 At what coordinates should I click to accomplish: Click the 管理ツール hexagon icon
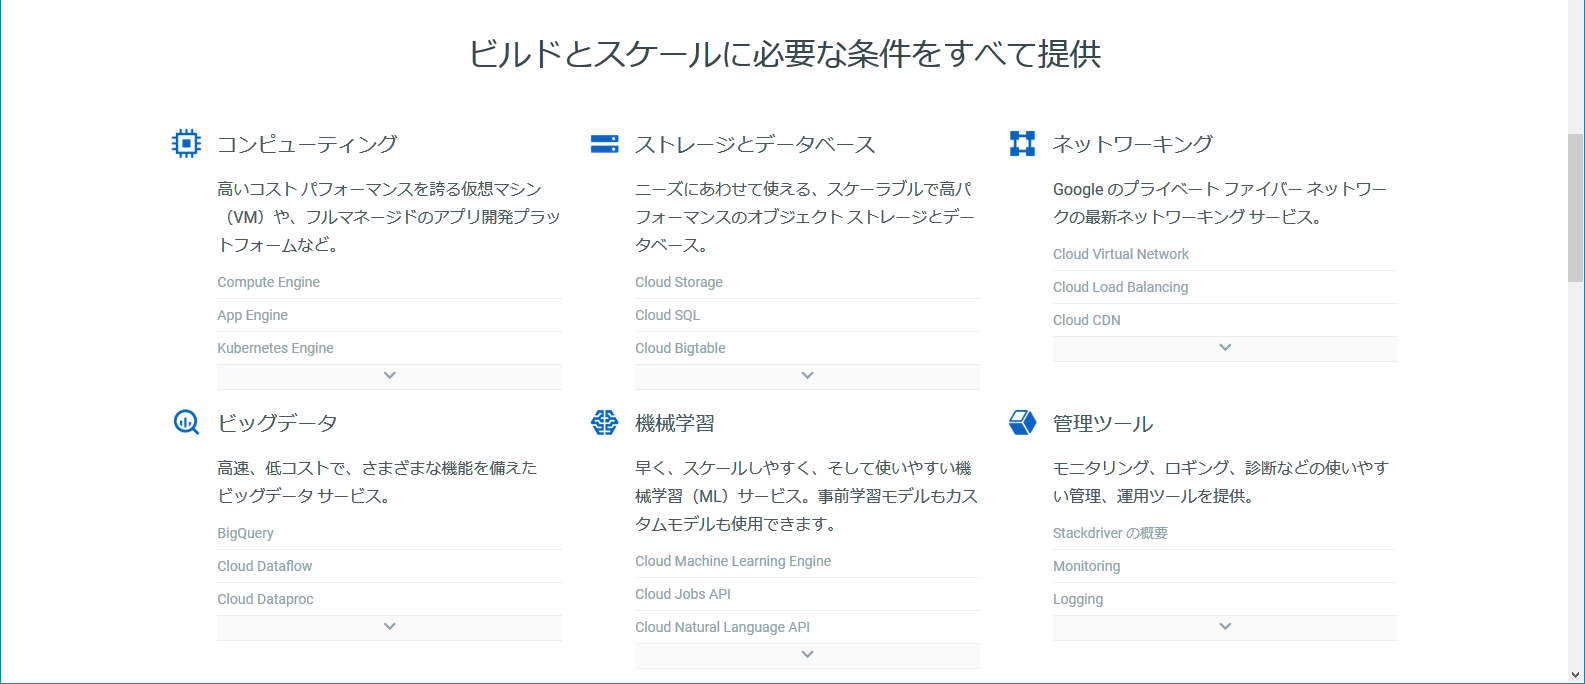point(1022,423)
